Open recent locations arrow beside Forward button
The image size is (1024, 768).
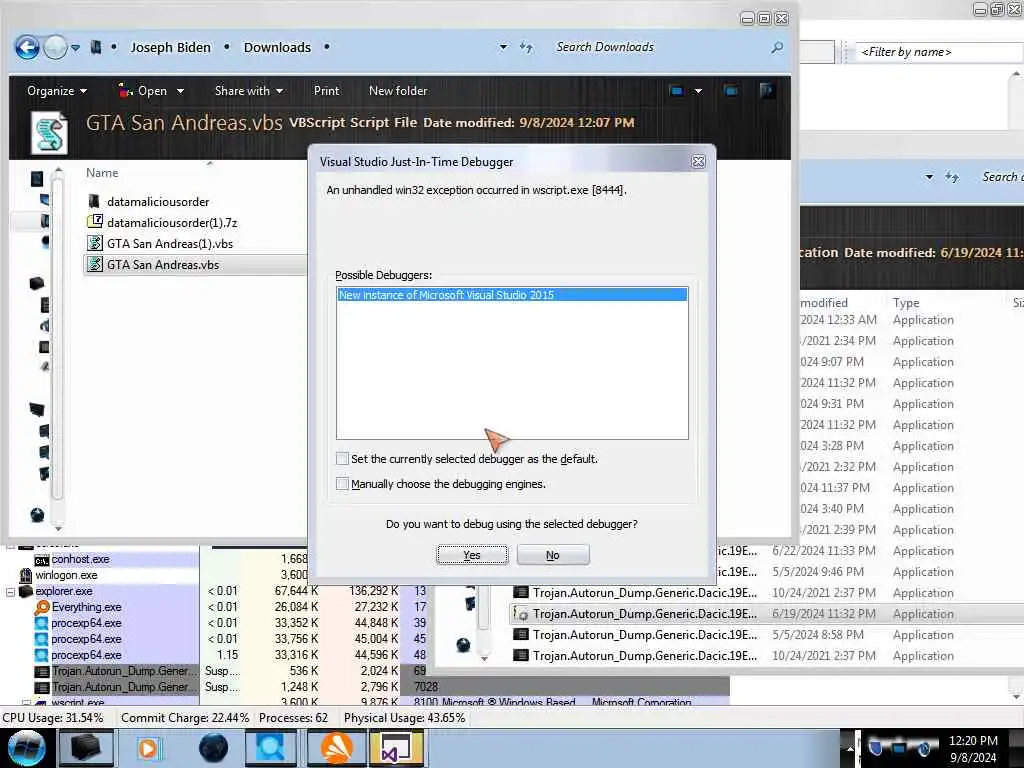(76, 48)
